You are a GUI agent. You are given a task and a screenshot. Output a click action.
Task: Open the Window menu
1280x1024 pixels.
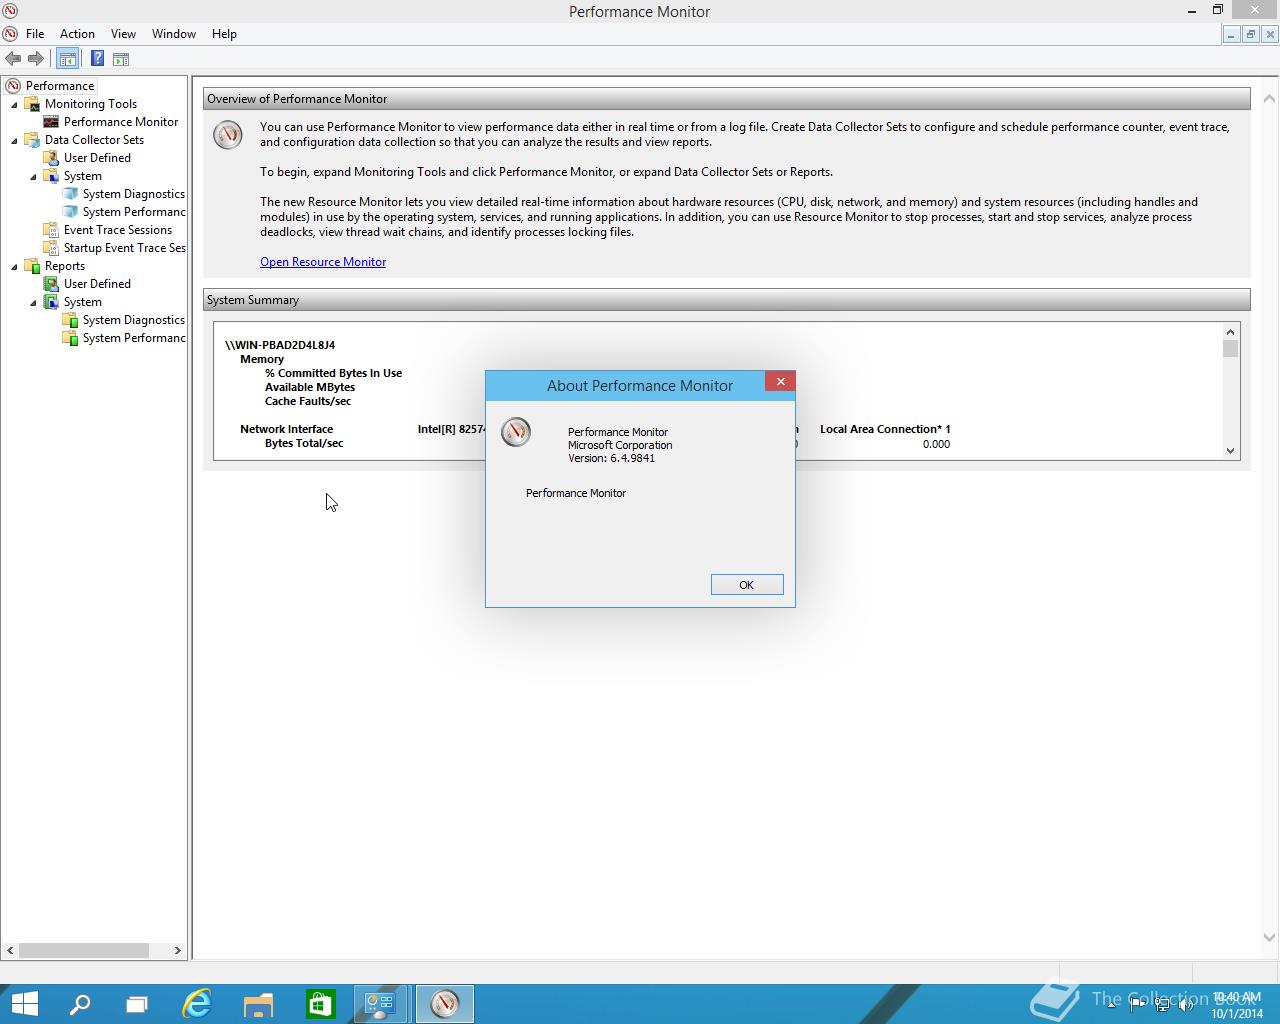coord(174,34)
